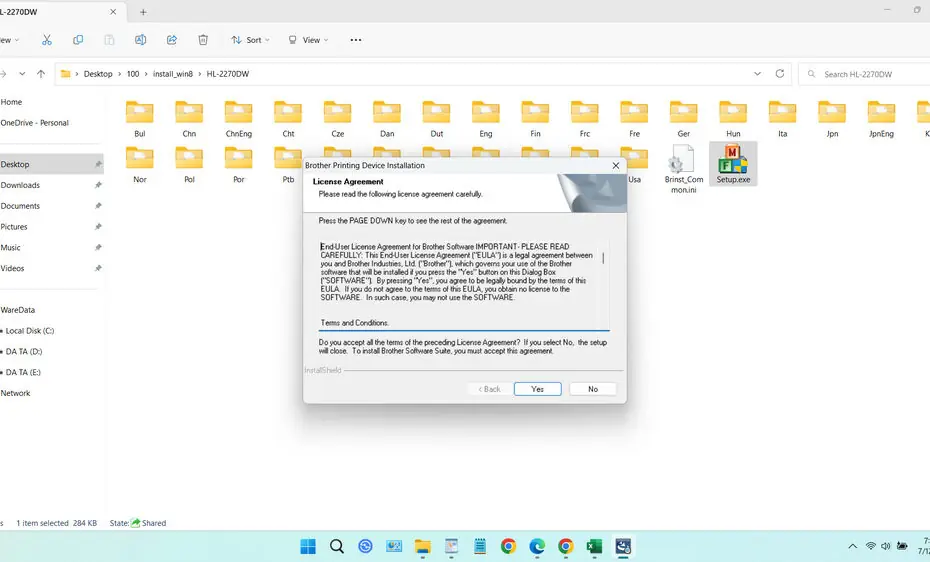Open Home in the navigation pane
The height and width of the screenshot is (562, 930).
coord(11,102)
